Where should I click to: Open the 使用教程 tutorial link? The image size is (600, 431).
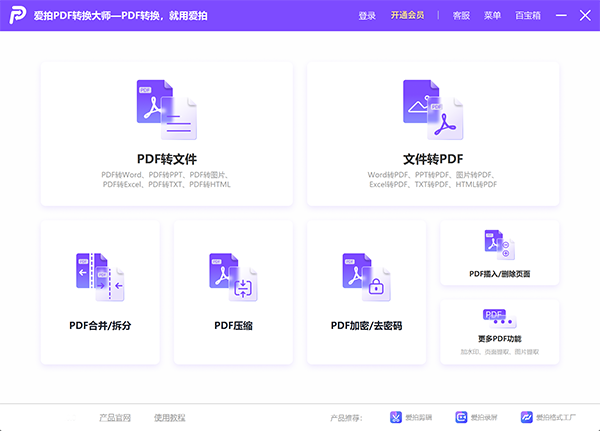(169, 418)
